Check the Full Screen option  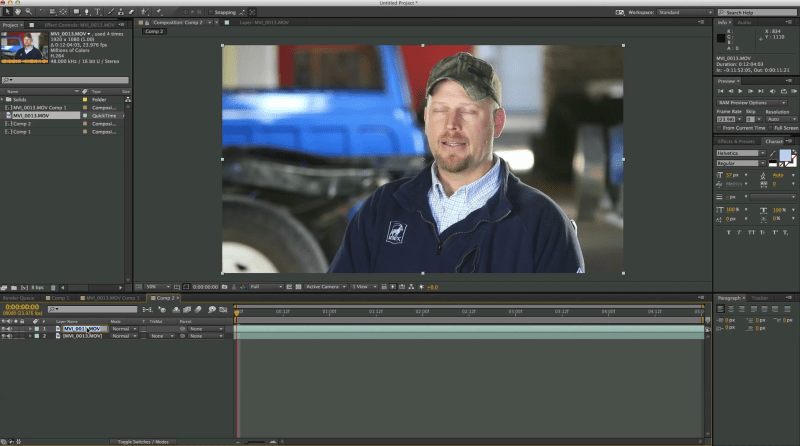point(771,128)
